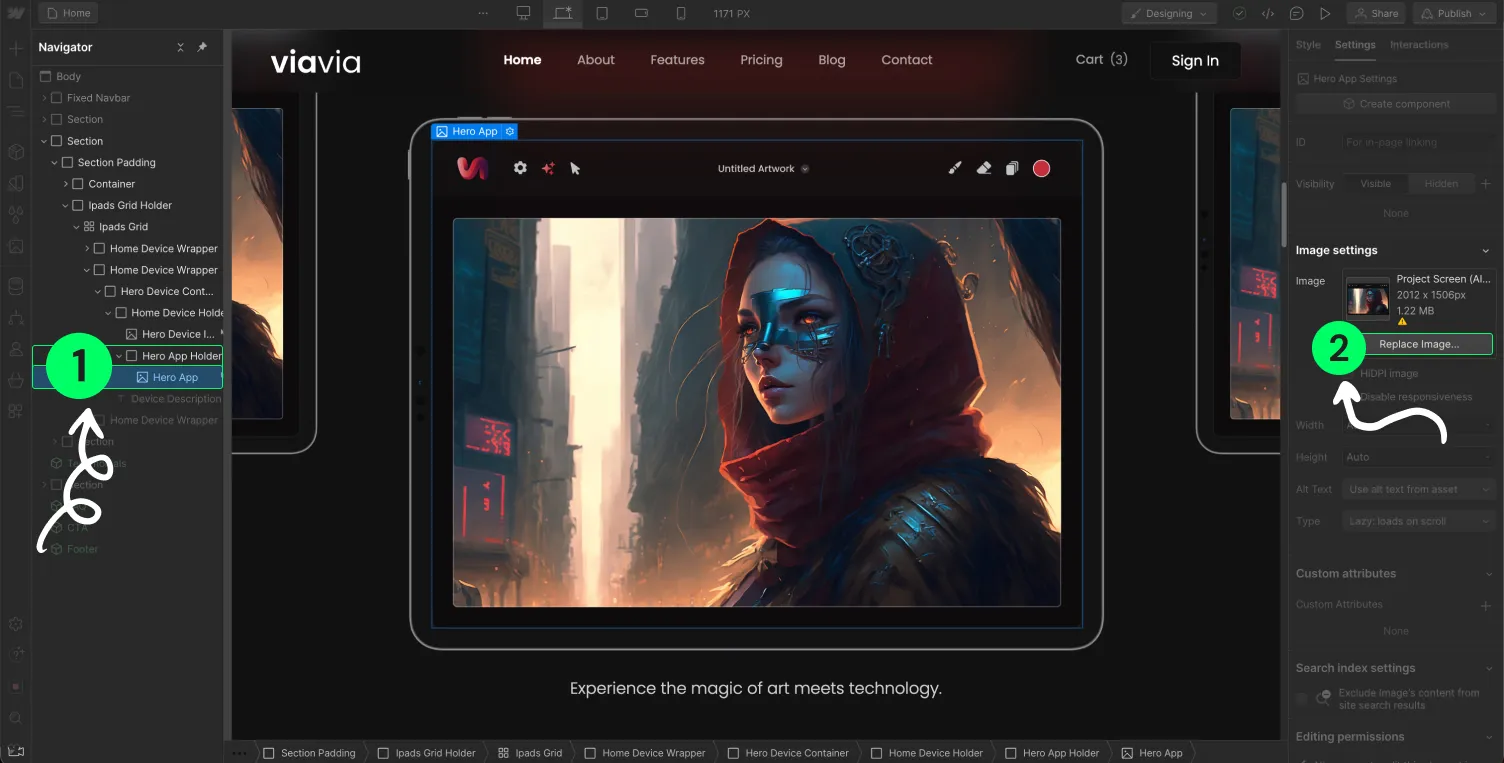
Task: Collapse the Ipads Grid Holder item
Action: pyautogui.click(x=66, y=205)
